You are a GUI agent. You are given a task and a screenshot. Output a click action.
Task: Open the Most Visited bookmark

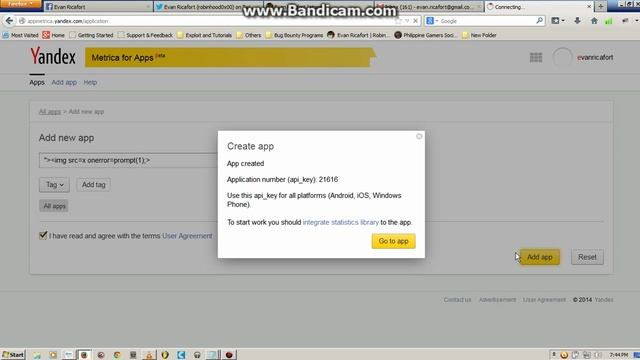(20, 35)
